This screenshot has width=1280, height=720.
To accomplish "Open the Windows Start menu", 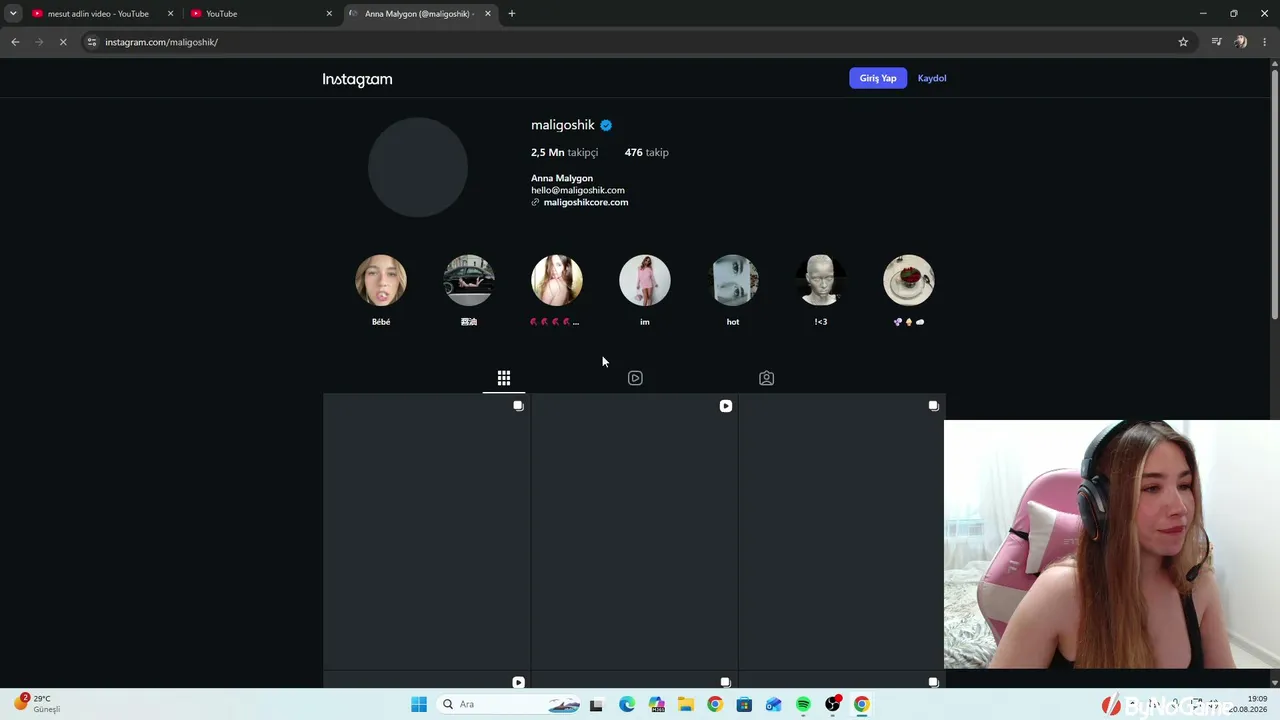I will 419,704.
